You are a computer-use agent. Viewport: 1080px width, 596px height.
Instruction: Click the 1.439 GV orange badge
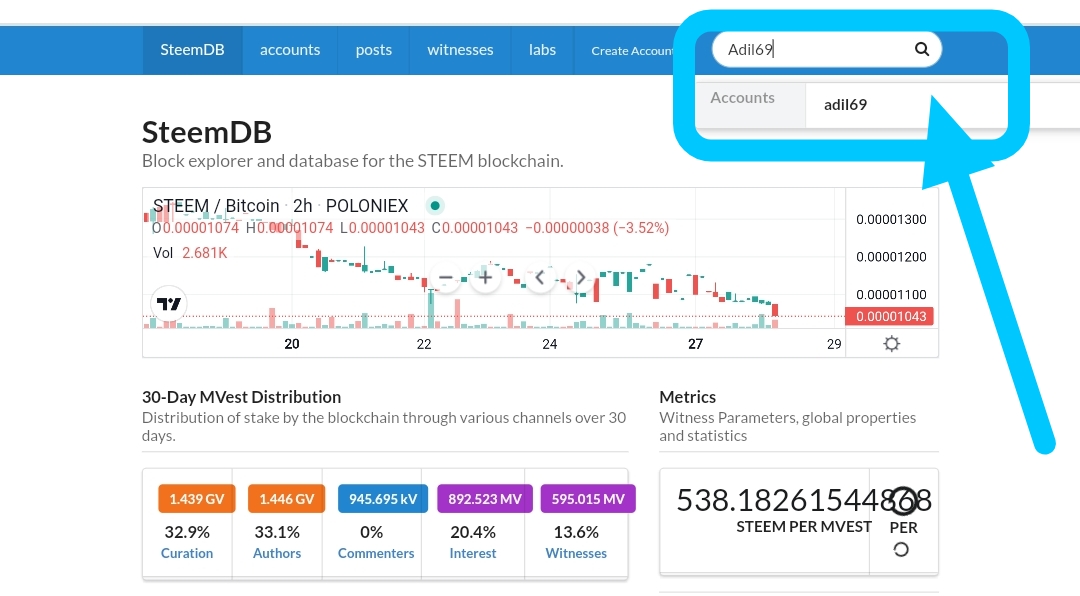point(196,499)
